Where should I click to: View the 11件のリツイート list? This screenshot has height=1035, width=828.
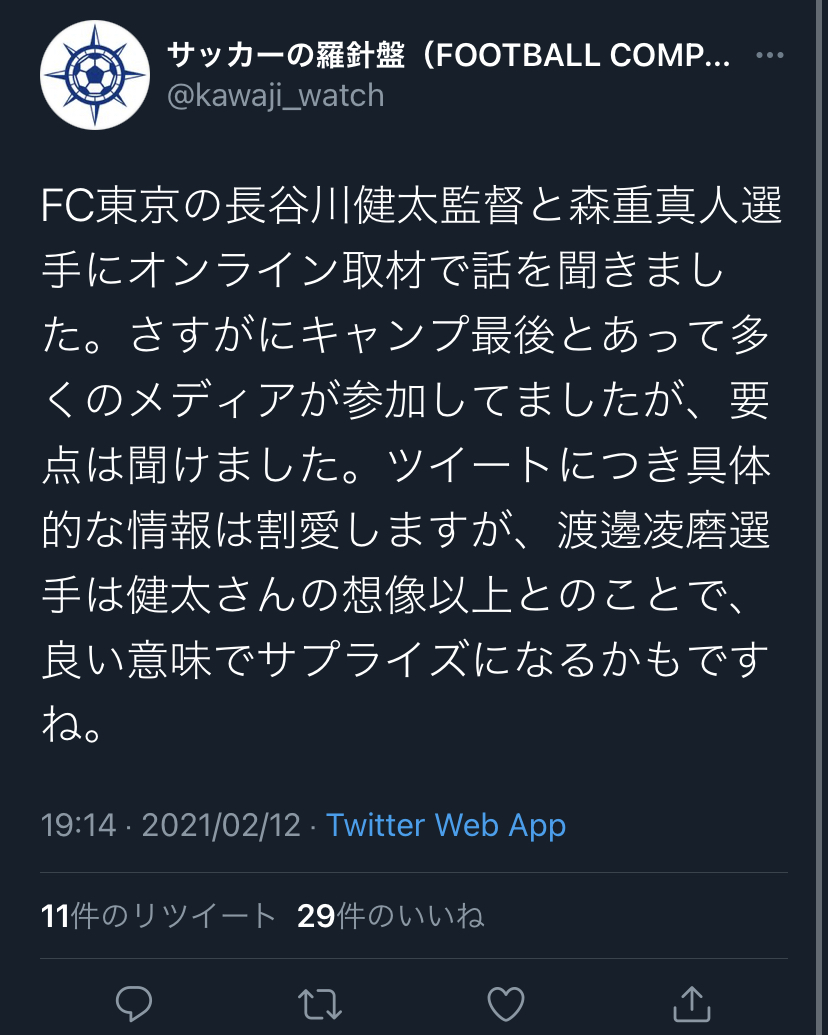tap(158, 916)
